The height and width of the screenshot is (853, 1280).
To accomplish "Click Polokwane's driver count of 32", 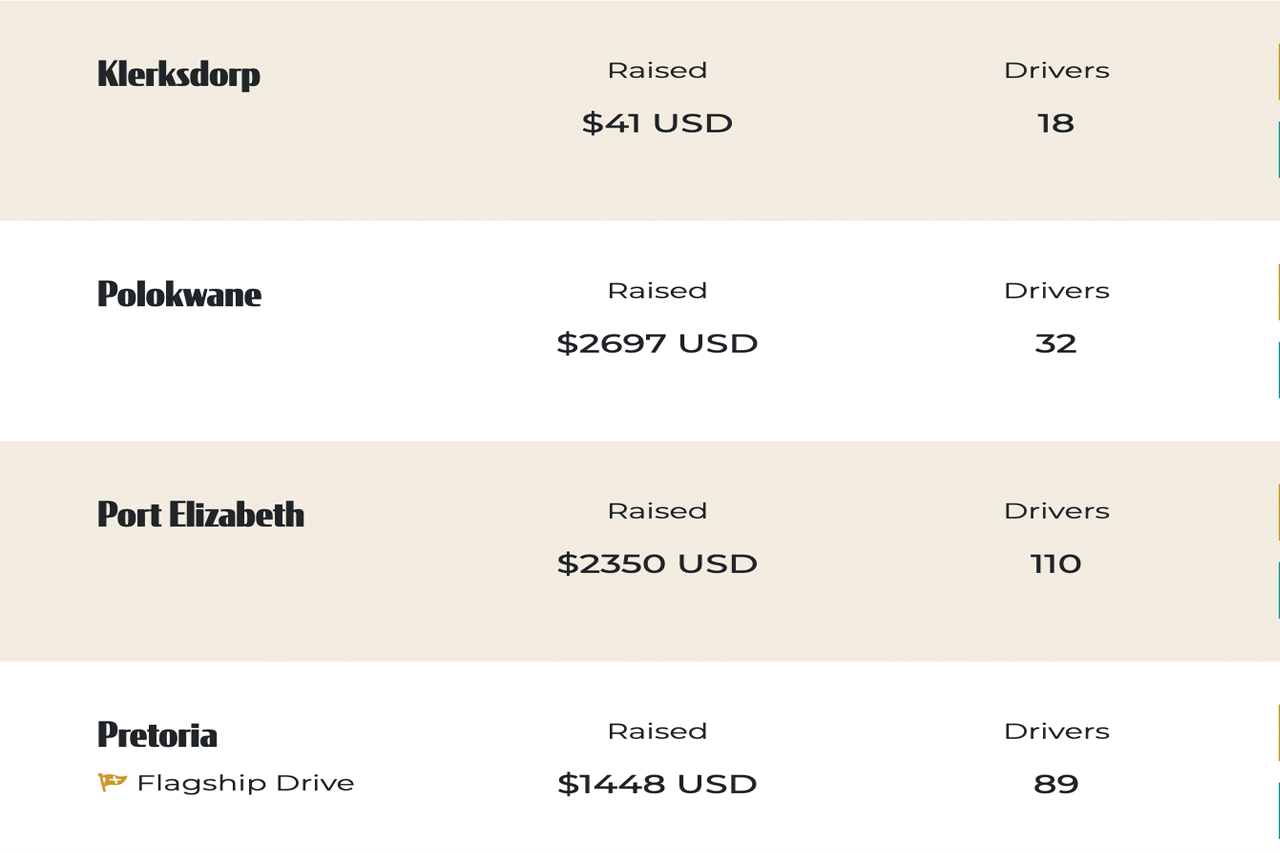I will [x=1056, y=343].
